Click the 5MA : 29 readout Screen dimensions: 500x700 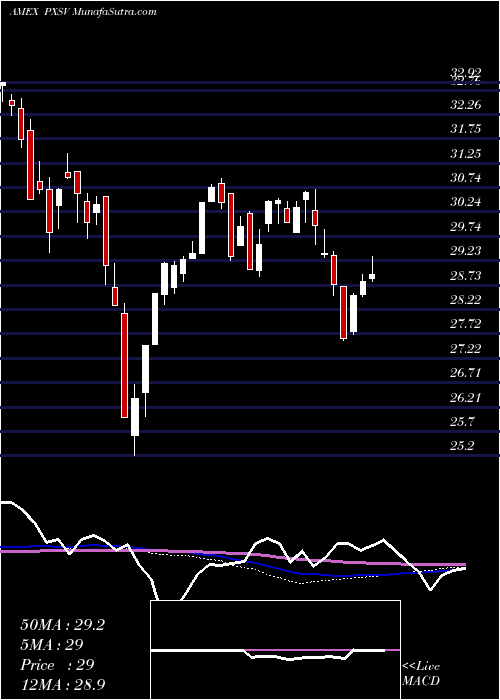click(52, 645)
